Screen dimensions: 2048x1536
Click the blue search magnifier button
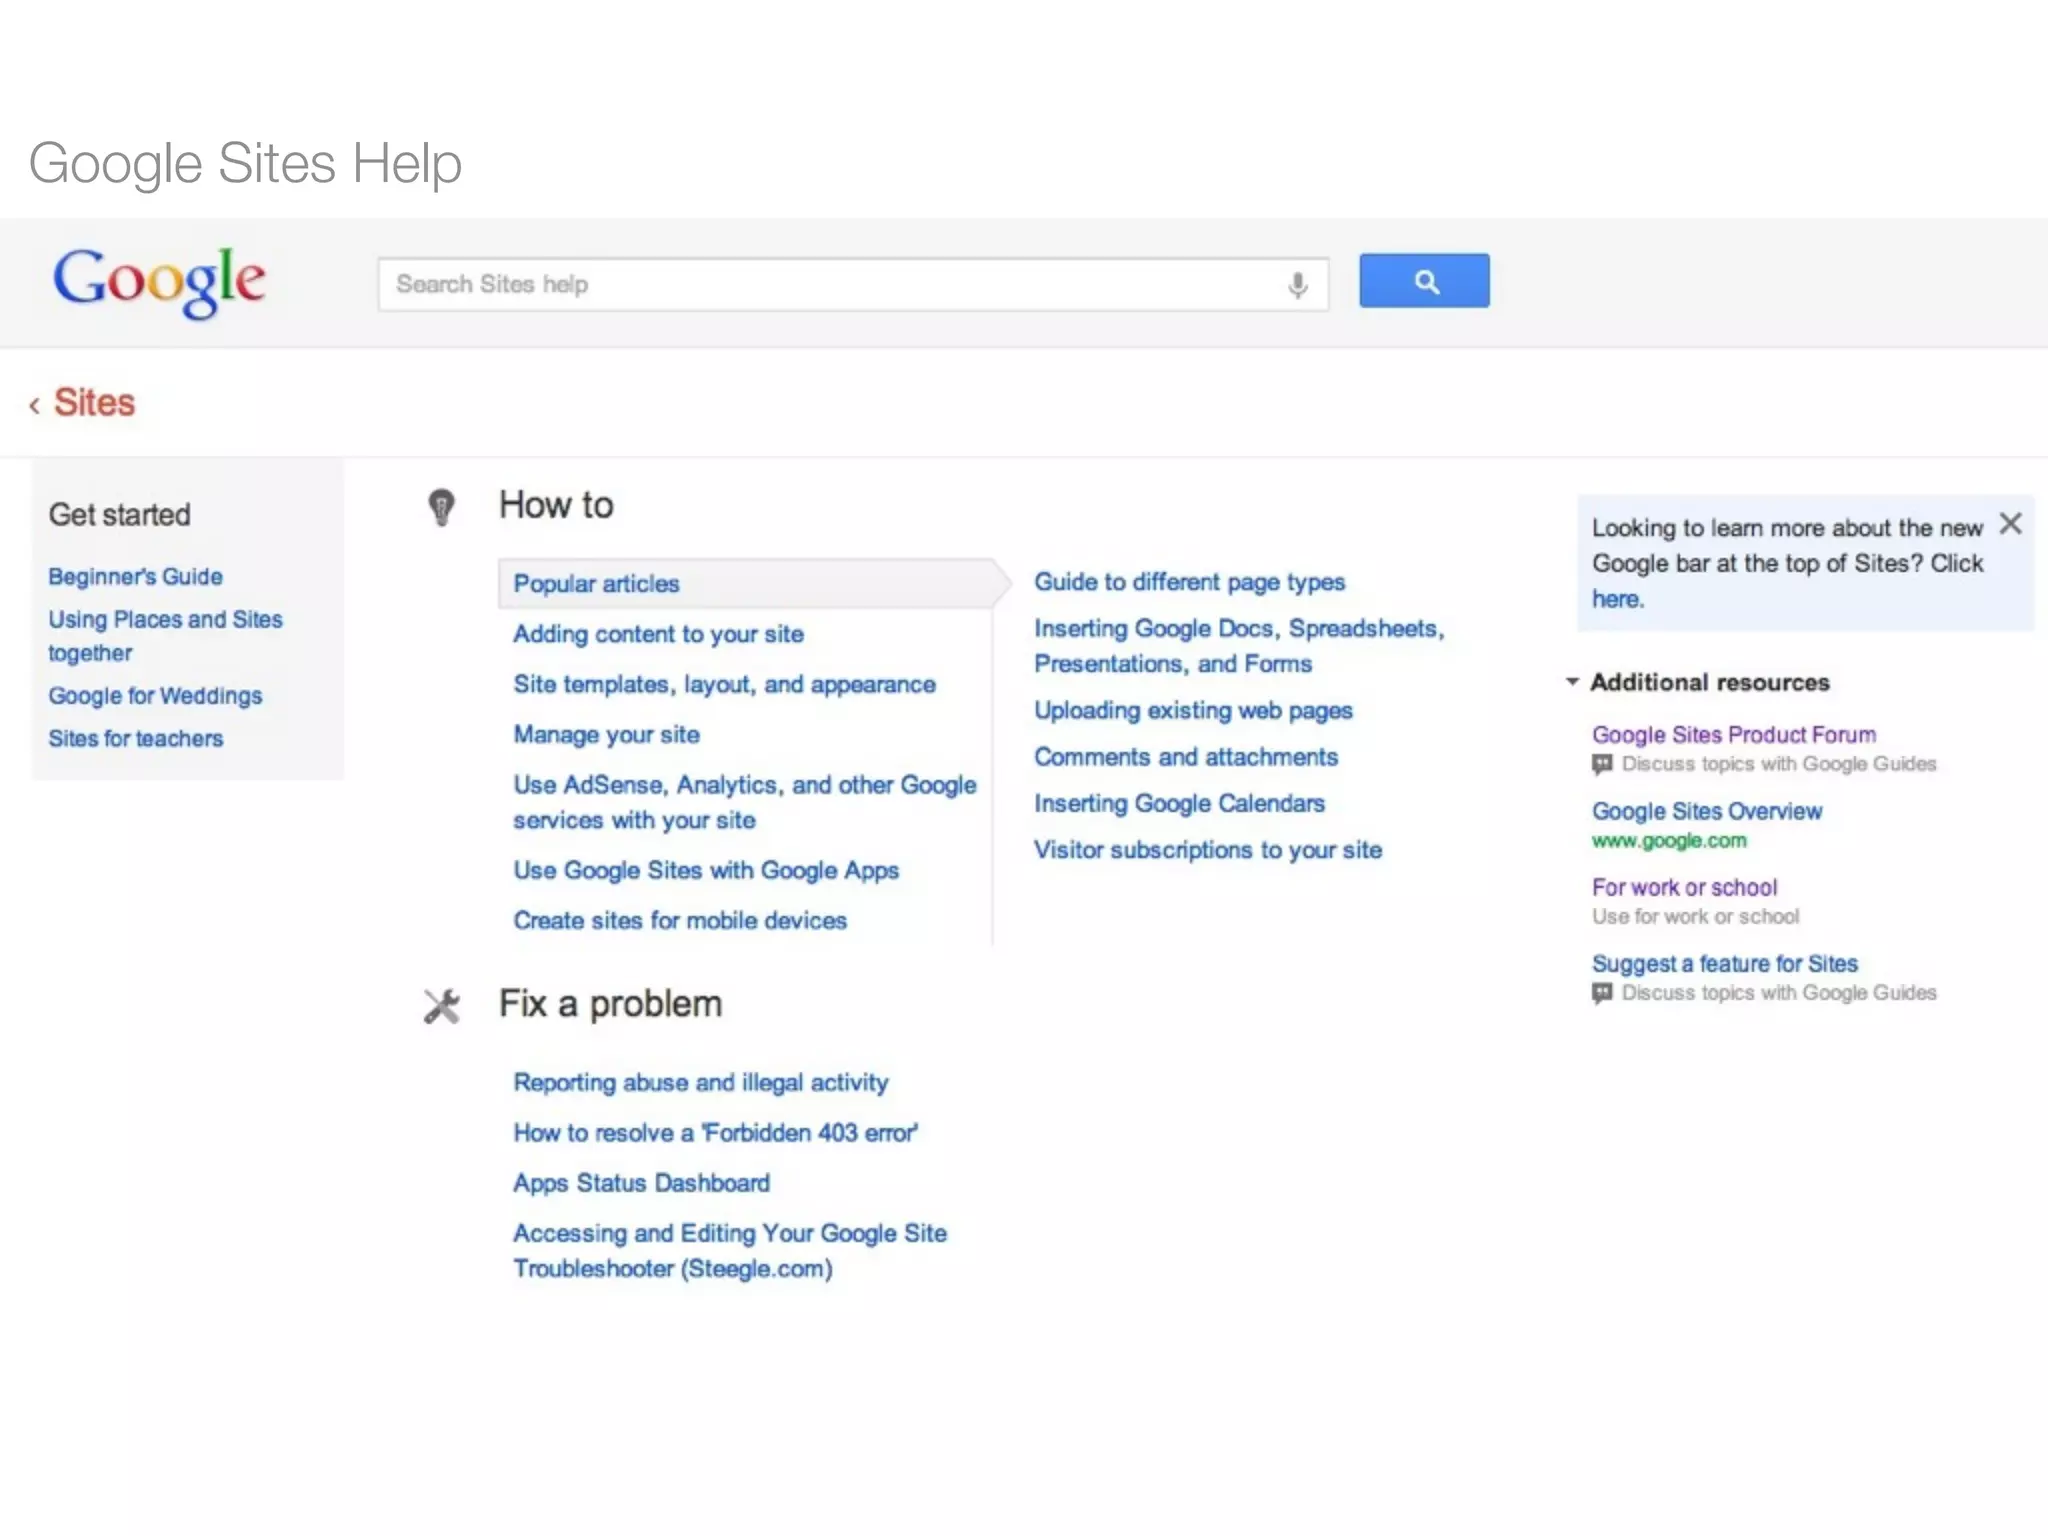1424,281
